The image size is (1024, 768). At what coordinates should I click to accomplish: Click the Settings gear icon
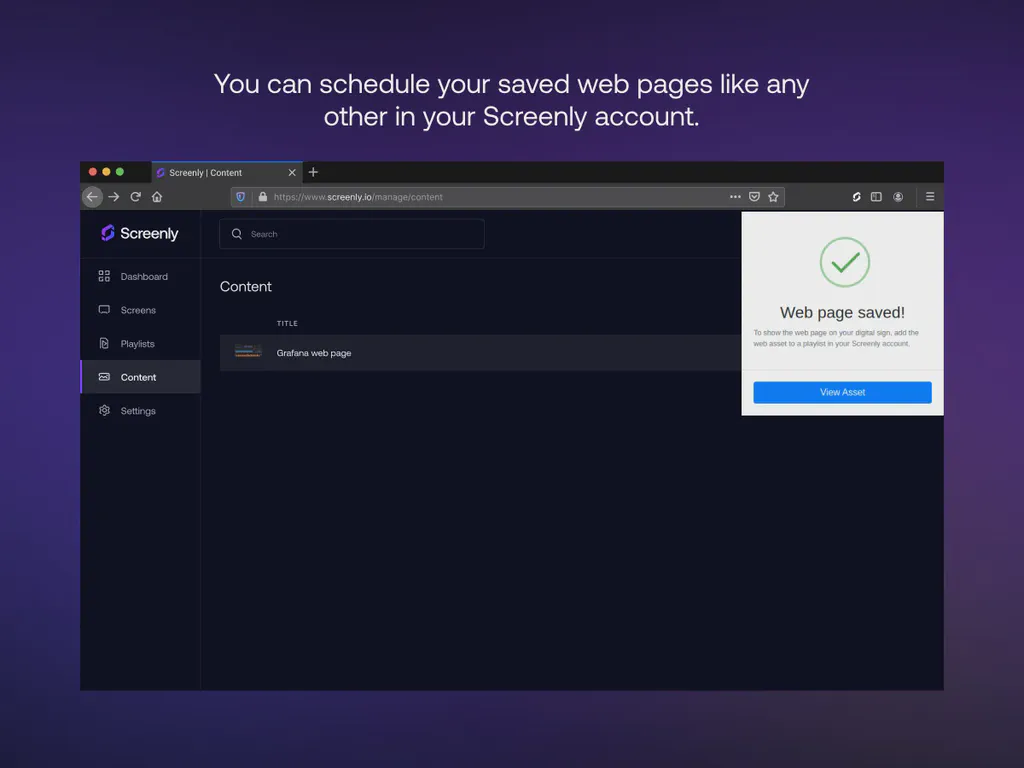point(104,410)
